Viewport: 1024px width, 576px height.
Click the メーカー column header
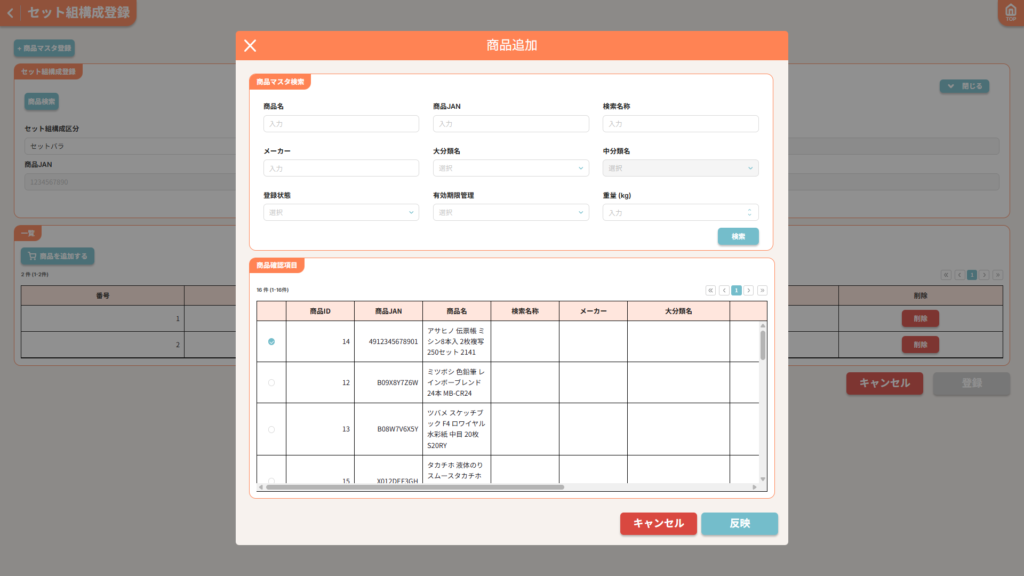tap(593, 312)
